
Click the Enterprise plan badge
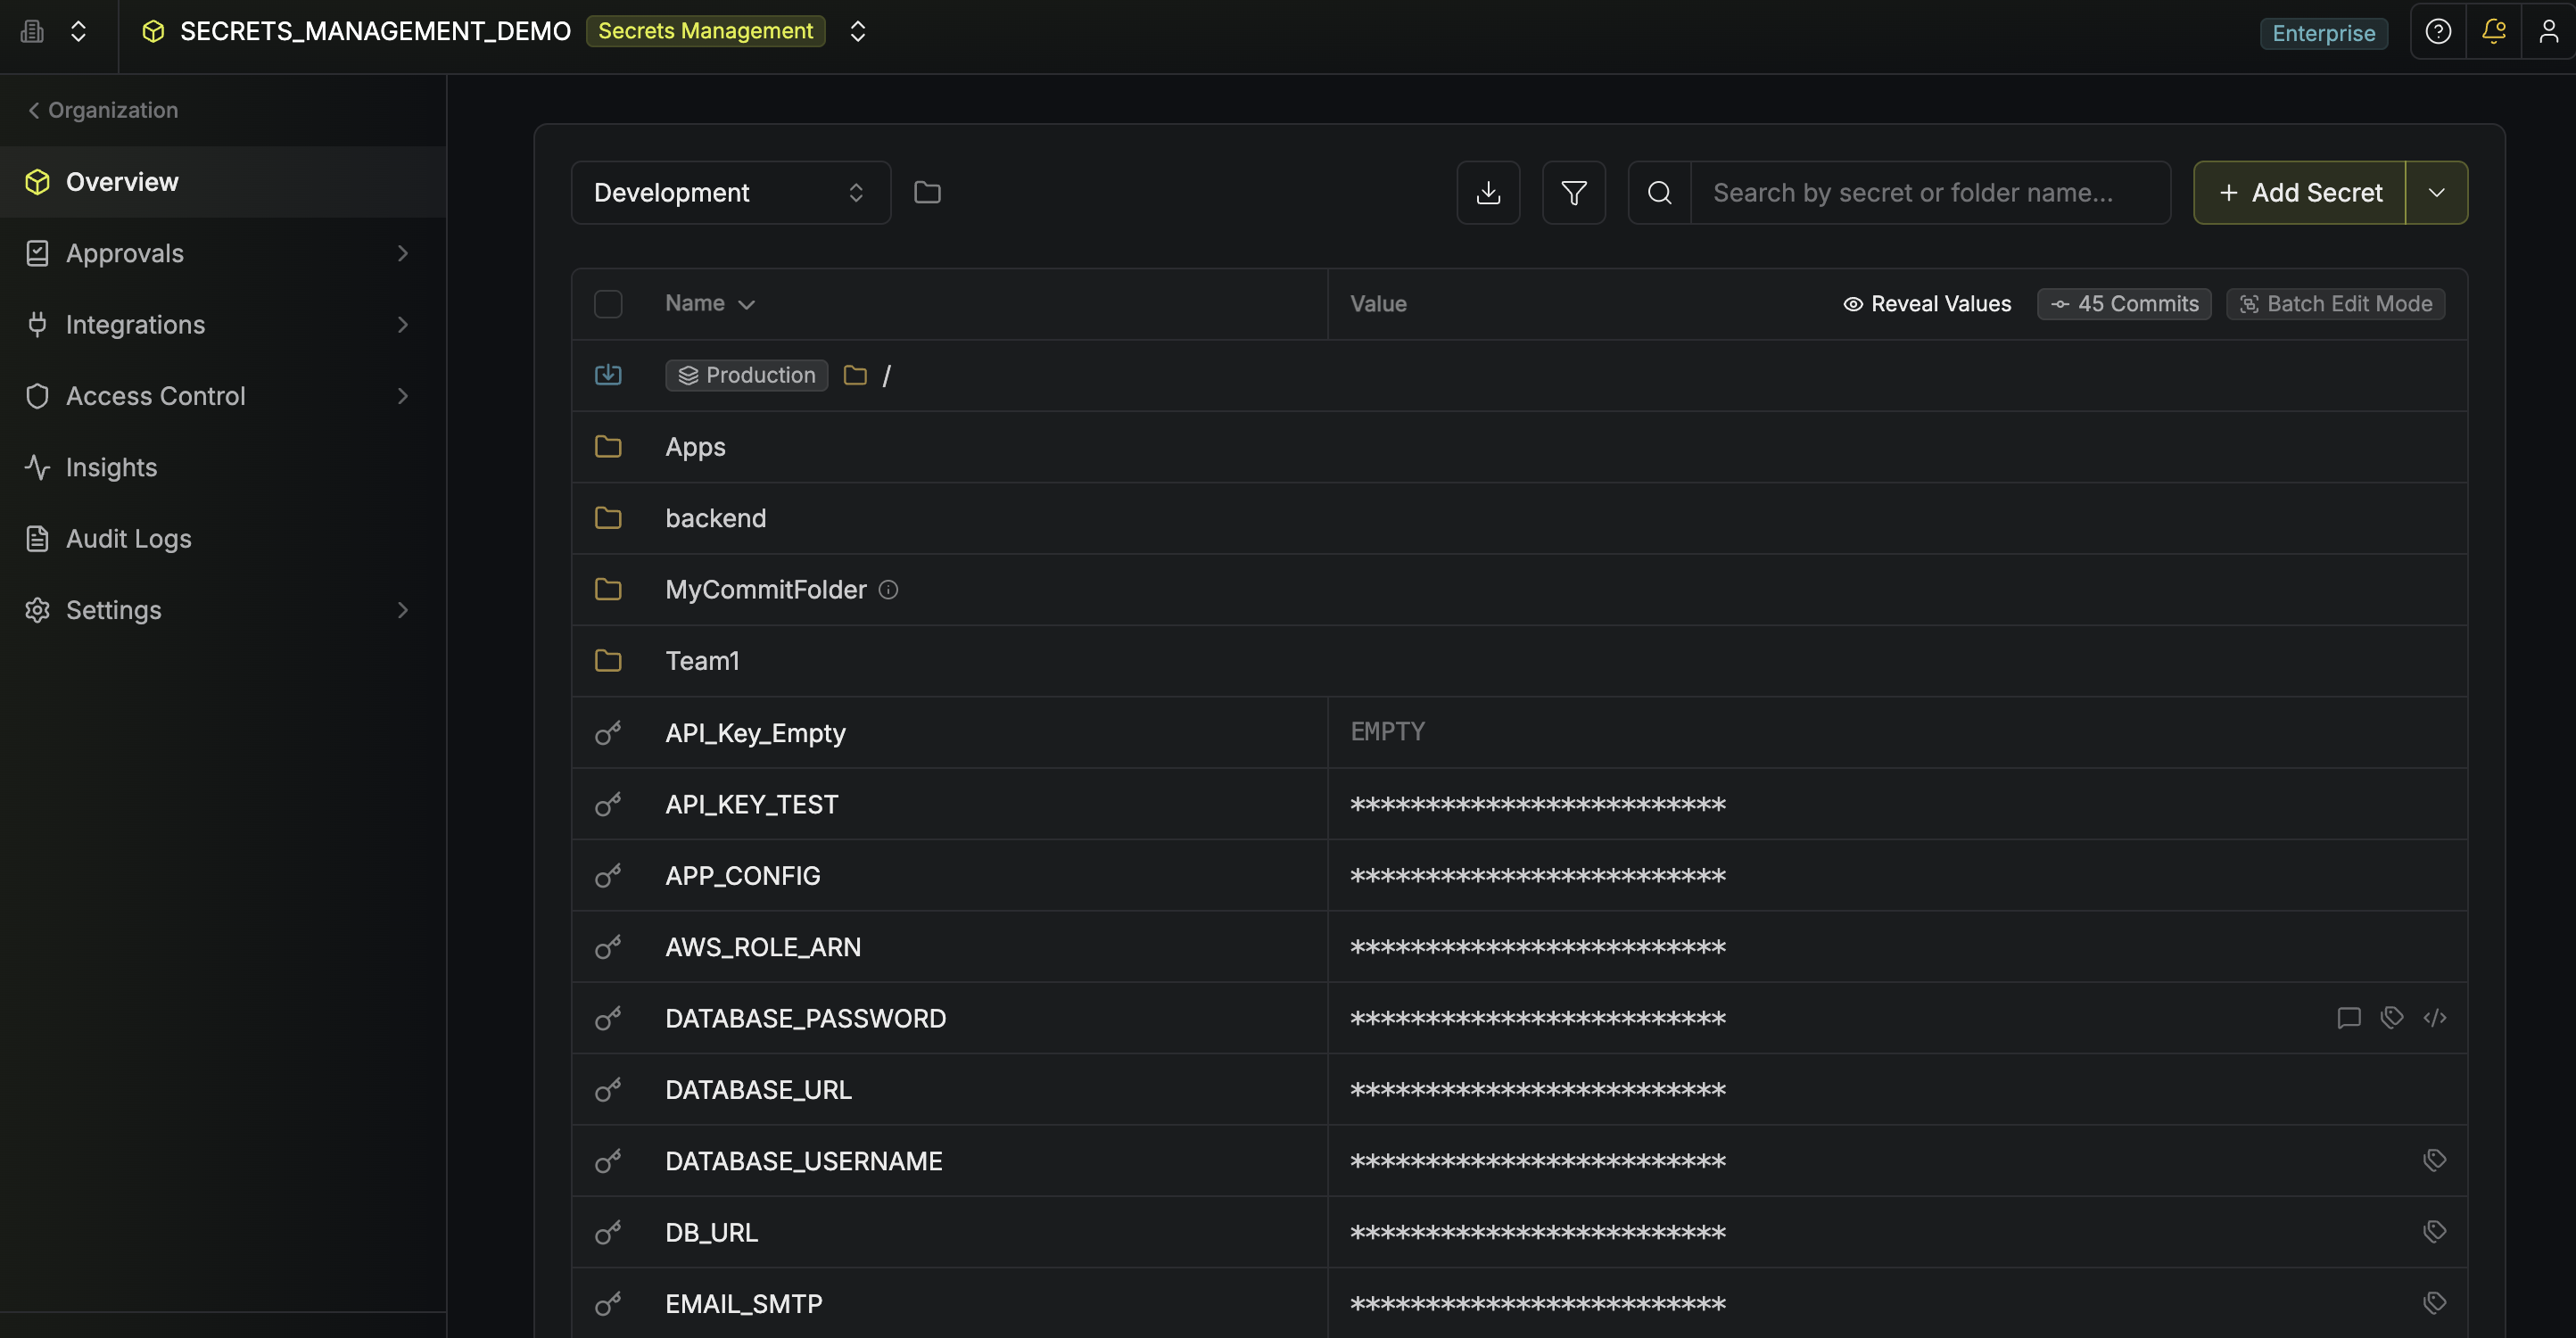(2323, 33)
